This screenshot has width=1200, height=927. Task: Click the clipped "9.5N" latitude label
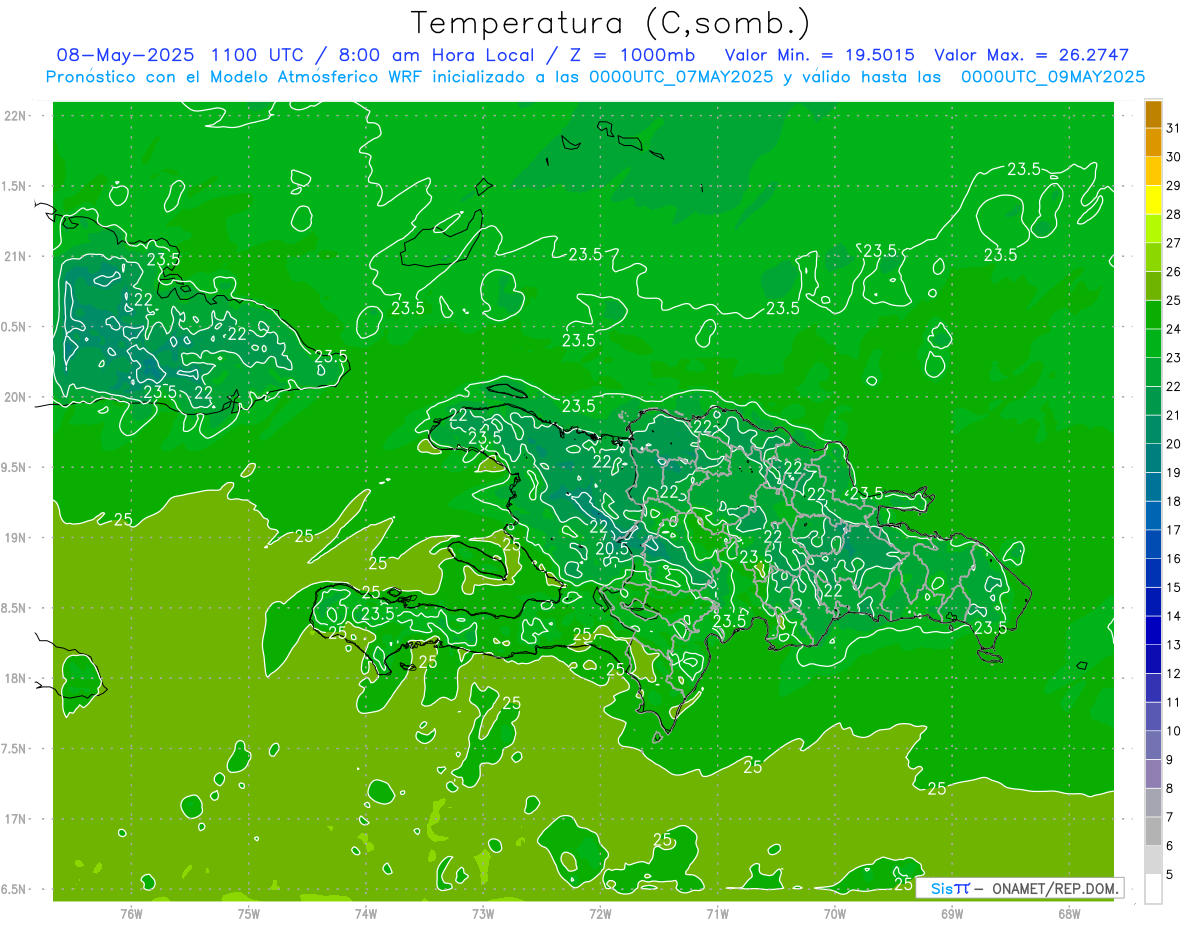click(x=14, y=468)
